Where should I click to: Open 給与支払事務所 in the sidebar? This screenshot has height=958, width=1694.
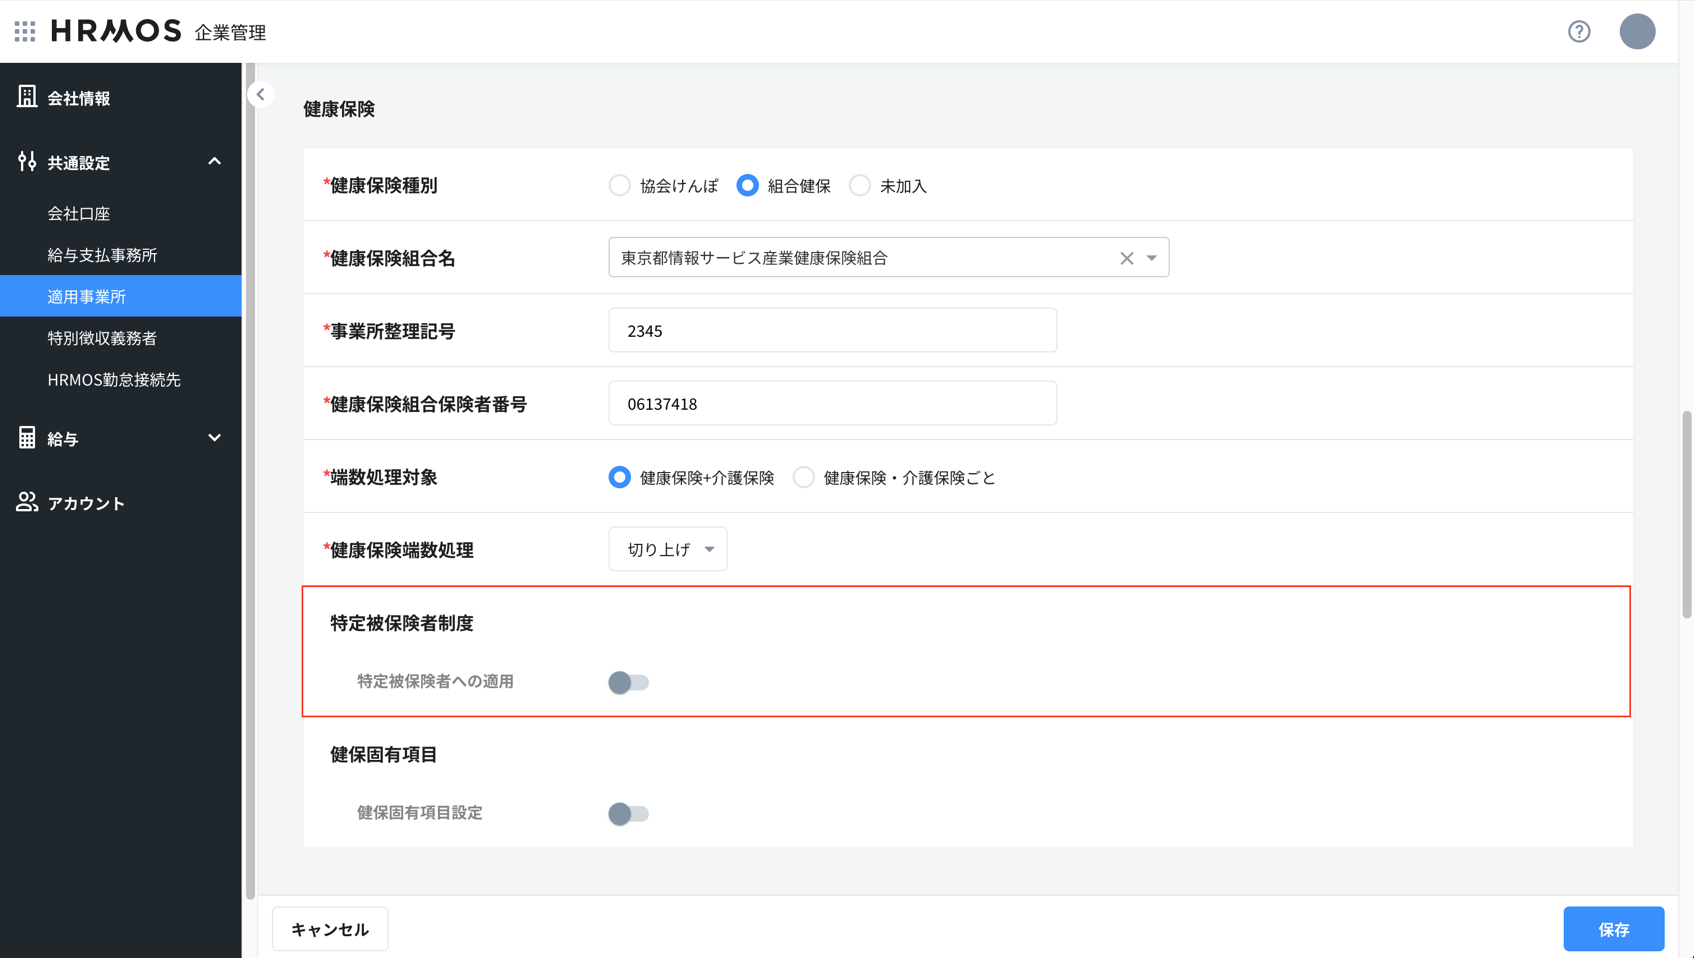coord(102,255)
